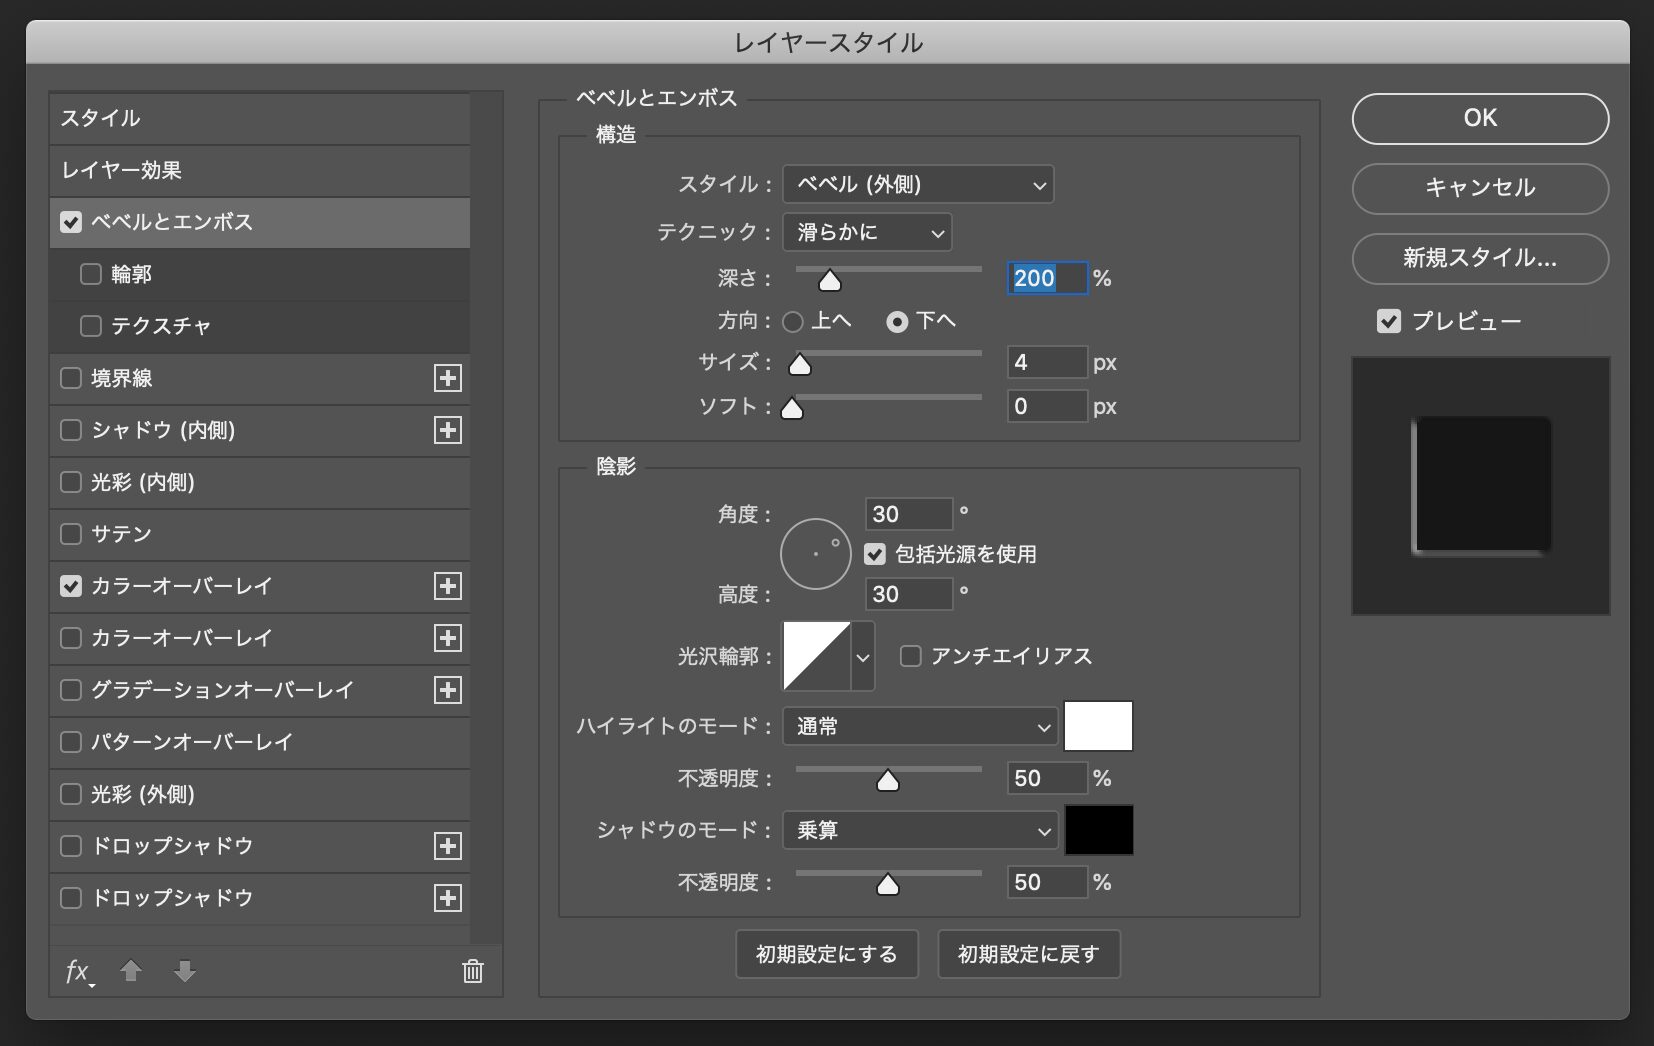The height and width of the screenshot is (1046, 1654).
Task: Click the angle dial control
Action: click(815, 554)
